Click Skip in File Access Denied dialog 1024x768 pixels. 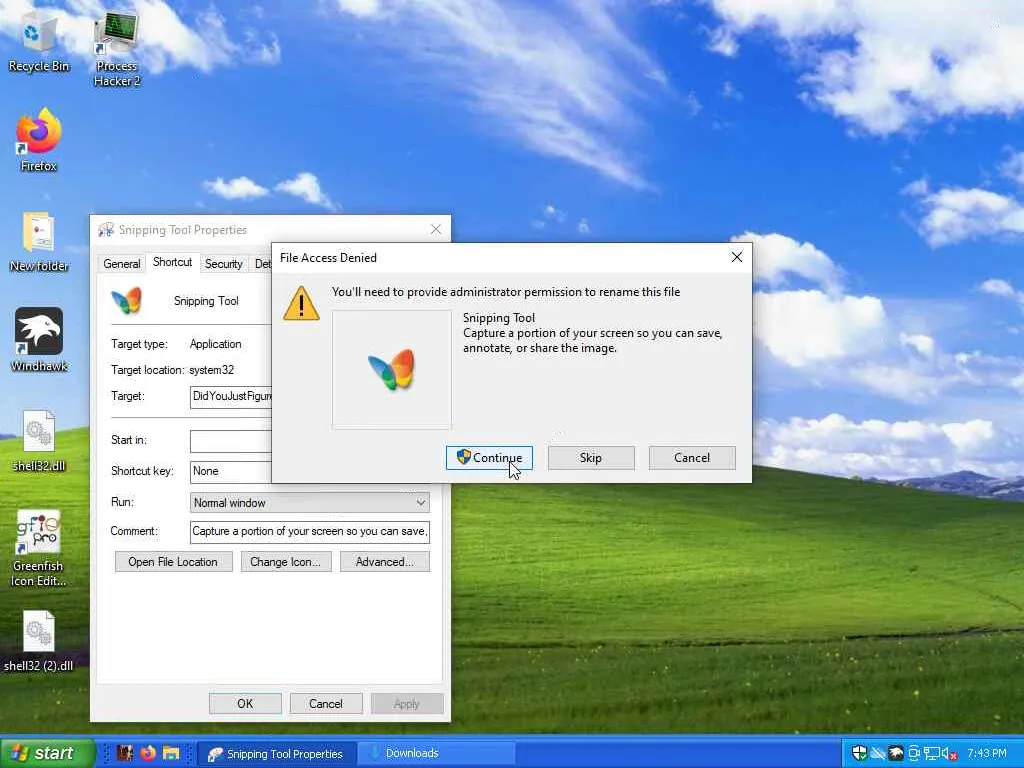591,458
